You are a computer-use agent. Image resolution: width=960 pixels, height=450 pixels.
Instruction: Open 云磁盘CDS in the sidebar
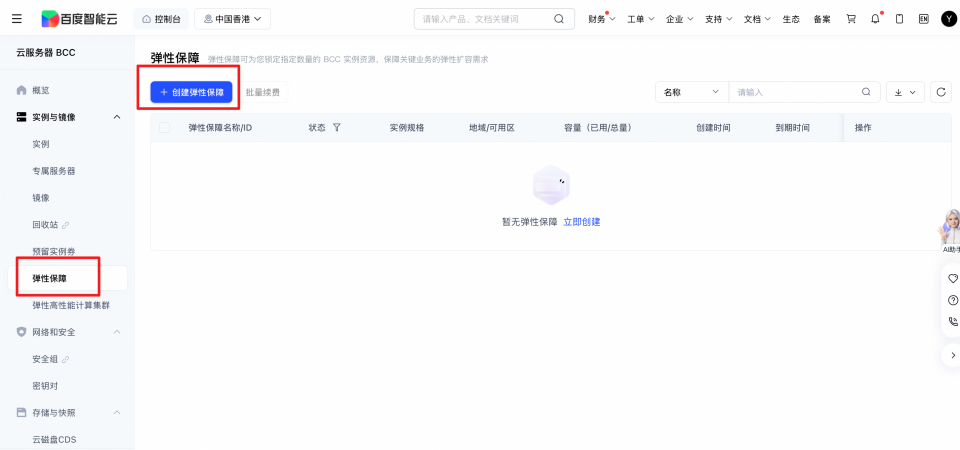[x=54, y=440]
